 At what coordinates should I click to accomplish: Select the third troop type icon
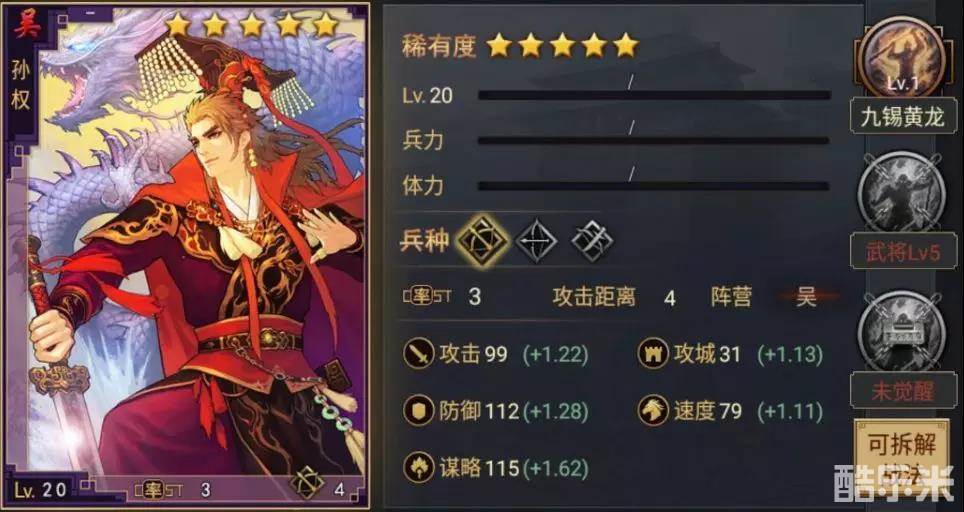(x=592, y=240)
